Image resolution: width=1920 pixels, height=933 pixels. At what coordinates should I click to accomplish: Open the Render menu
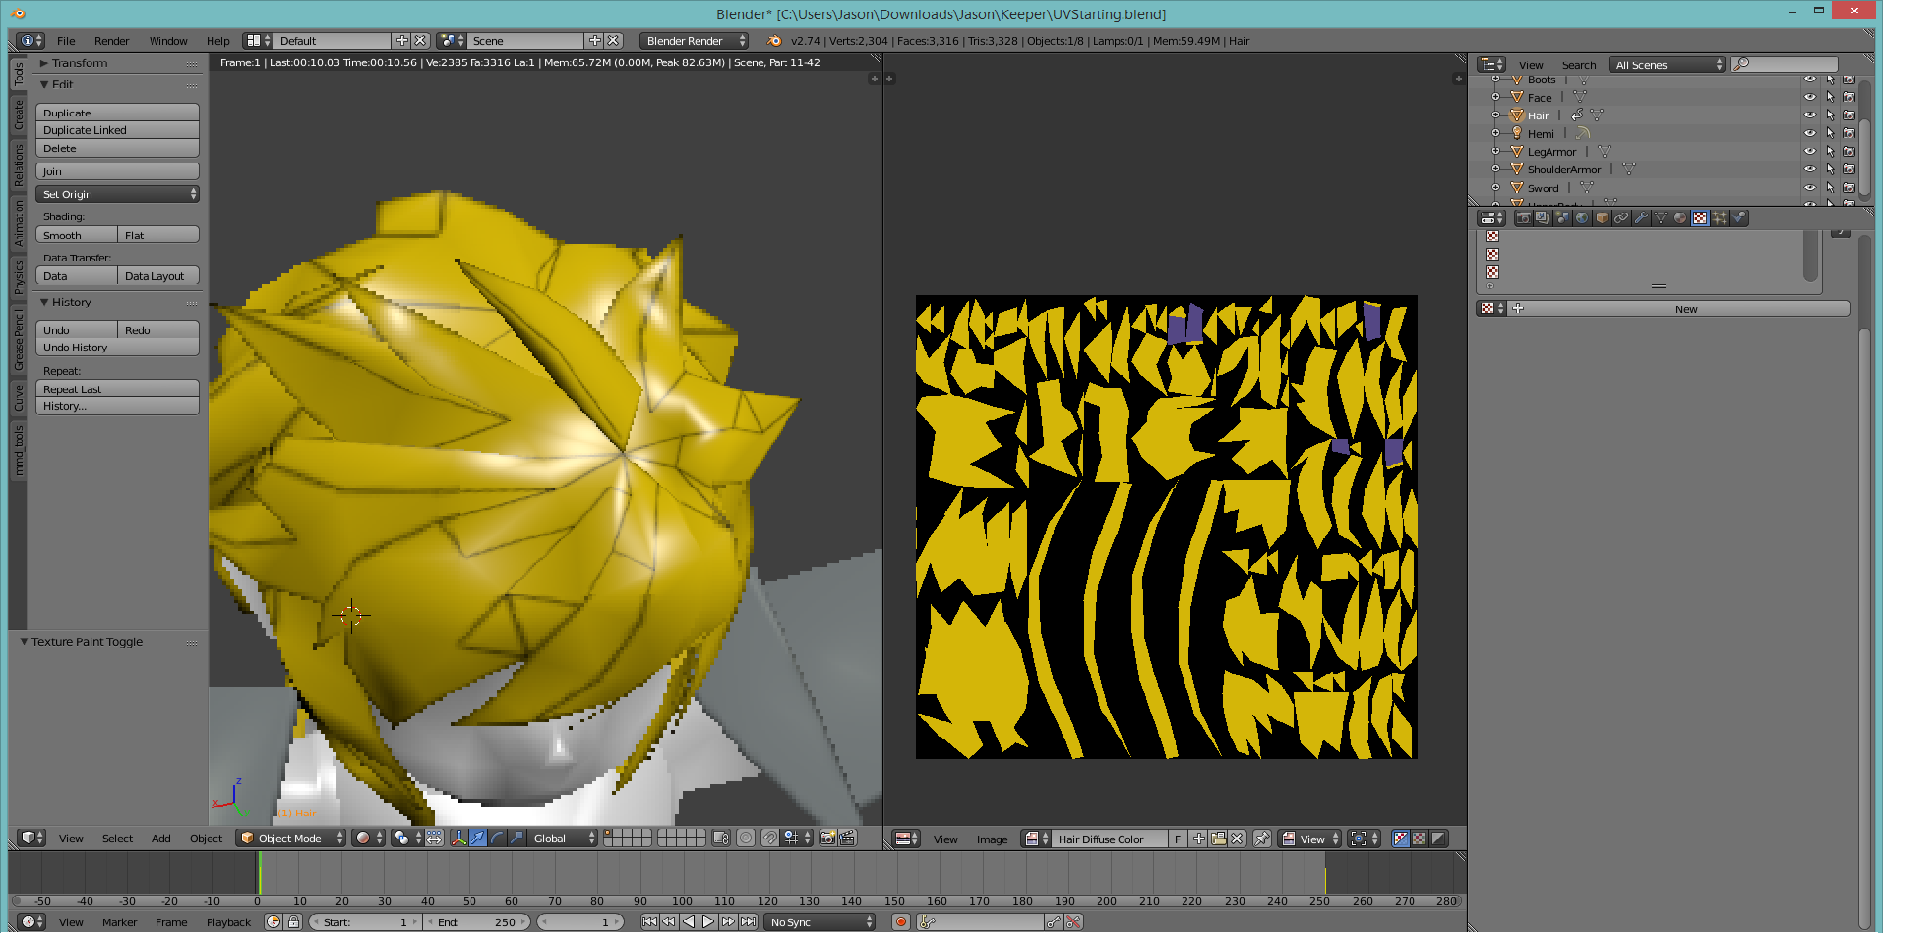(x=111, y=41)
